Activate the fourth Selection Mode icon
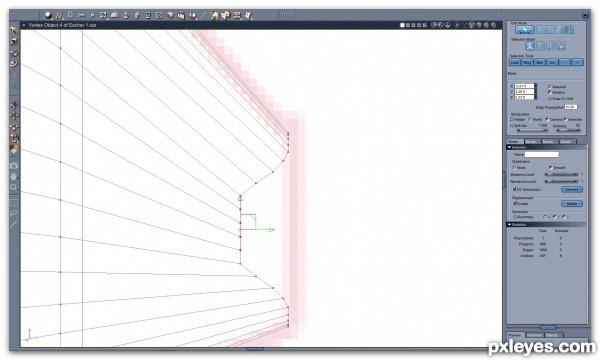Image resolution: width=600 pixels, height=360 pixels. 561,46
